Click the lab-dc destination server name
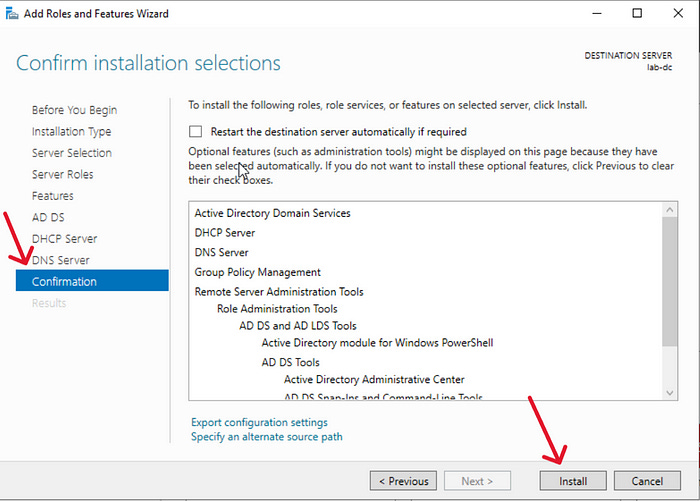Image resolution: width=700 pixels, height=501 pixels. (659, 67)
